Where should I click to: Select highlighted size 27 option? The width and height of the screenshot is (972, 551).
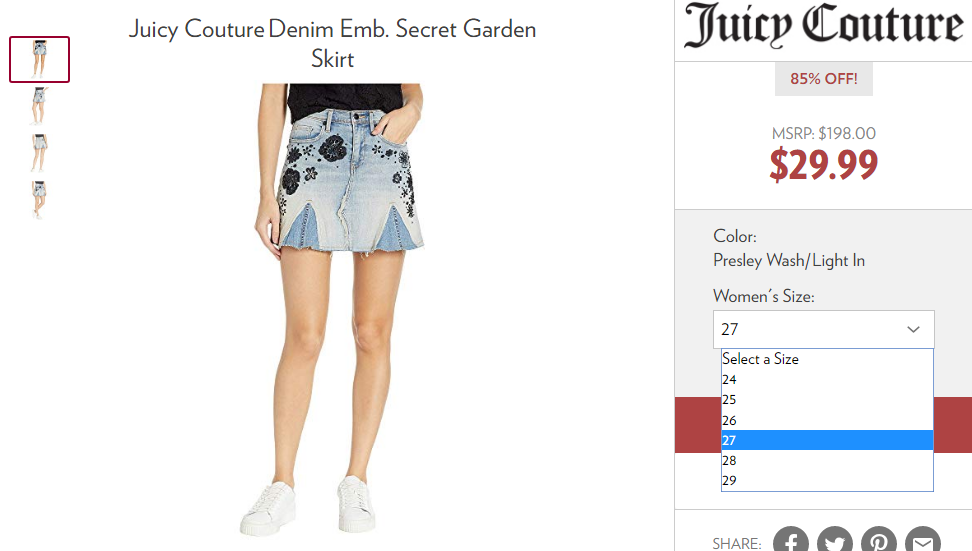[x=827, y=440]
